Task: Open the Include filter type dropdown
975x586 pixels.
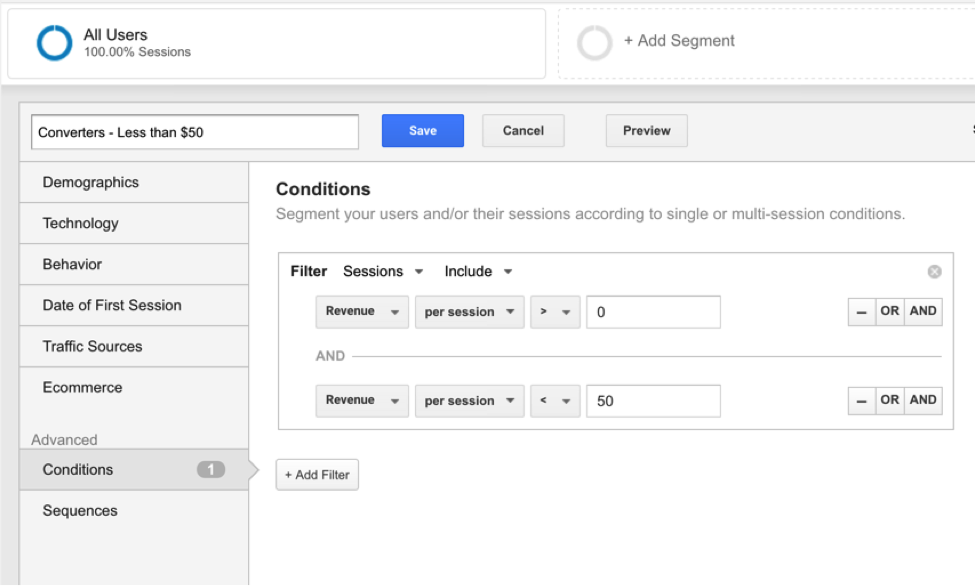Action: (478, 272)
